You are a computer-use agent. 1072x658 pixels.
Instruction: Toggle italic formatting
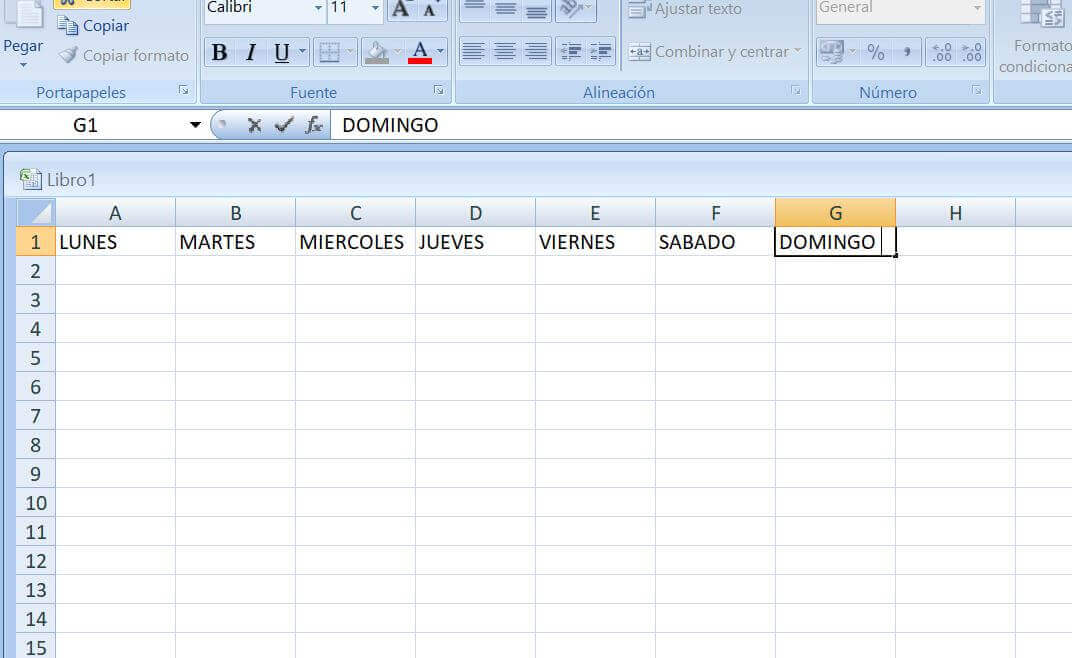[x=251, y=52]
